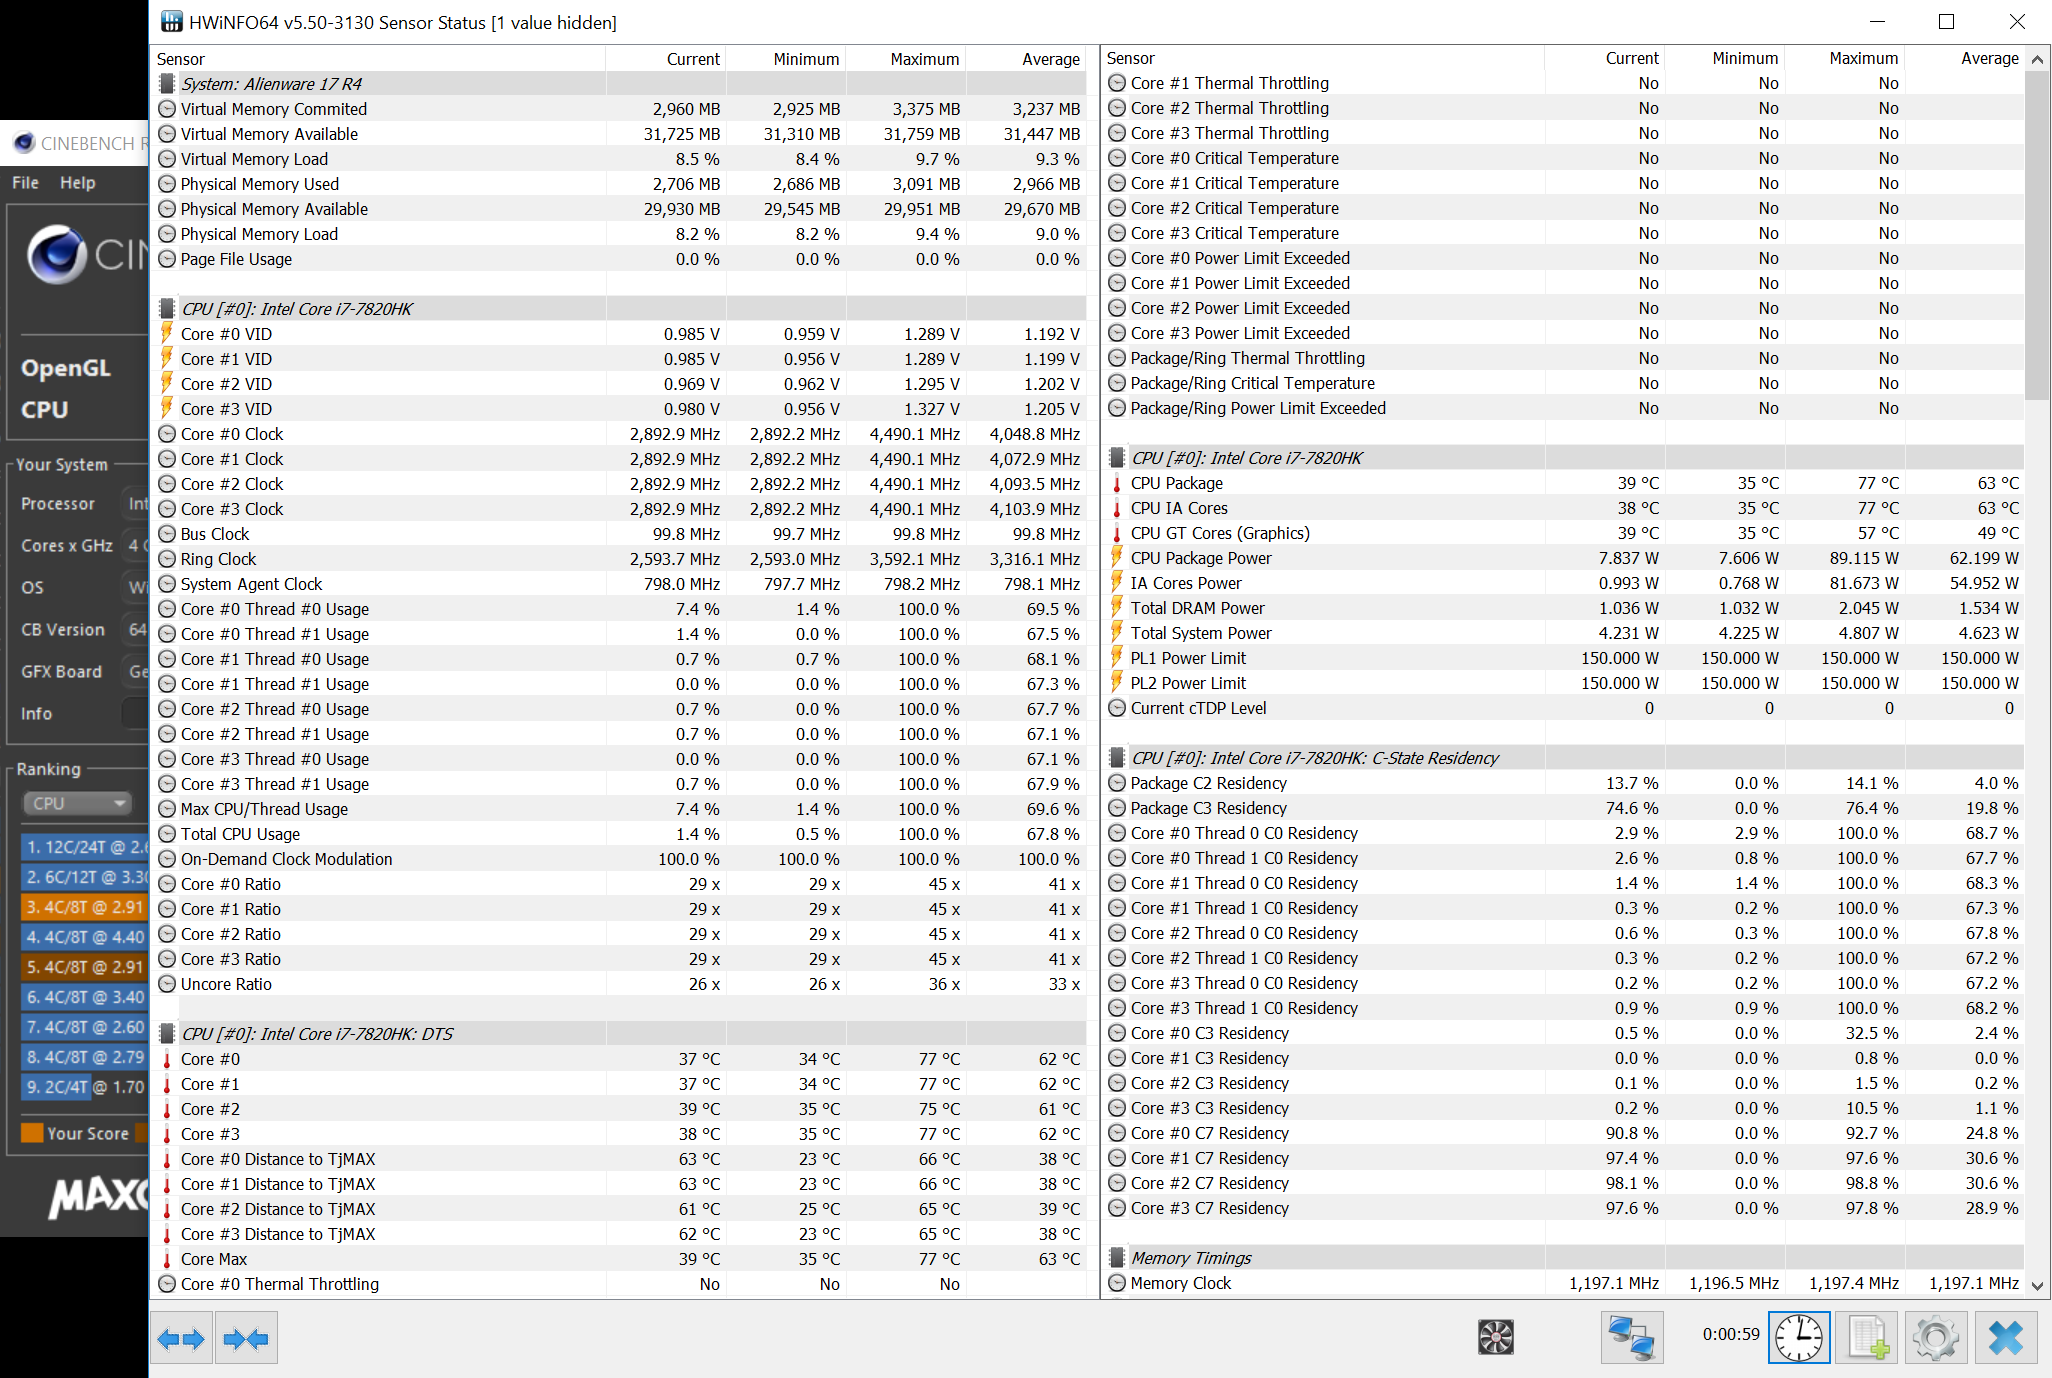Click the Memory Clock sensor icon
This screenshot has width=2052, height=1378.
[x=1117, y=1283]
